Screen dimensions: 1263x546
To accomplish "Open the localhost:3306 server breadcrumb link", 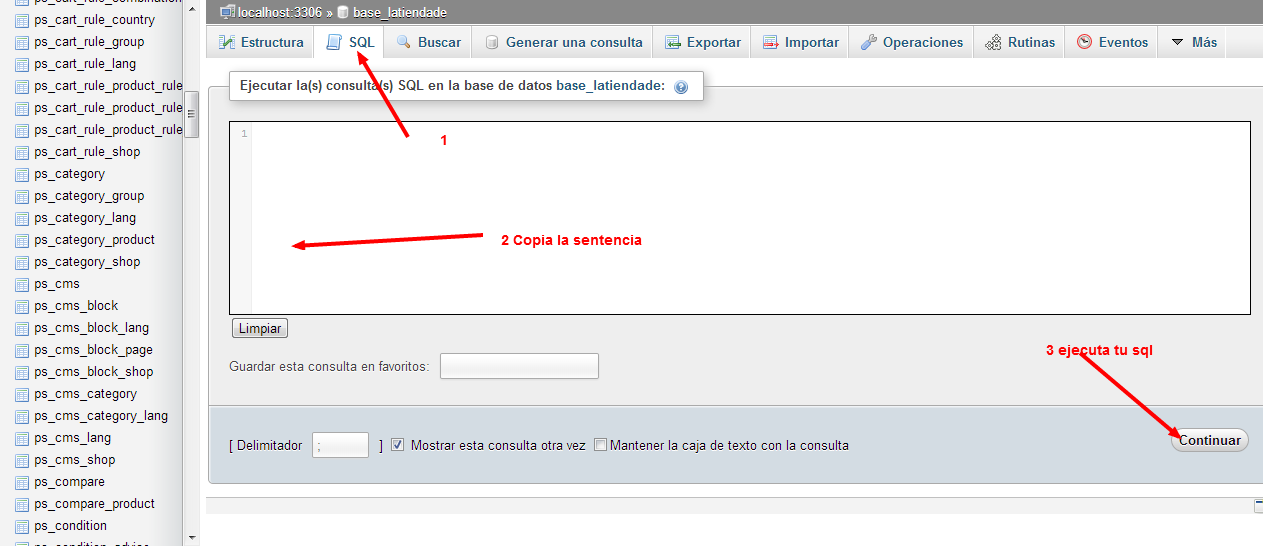I will click(278, 12).
